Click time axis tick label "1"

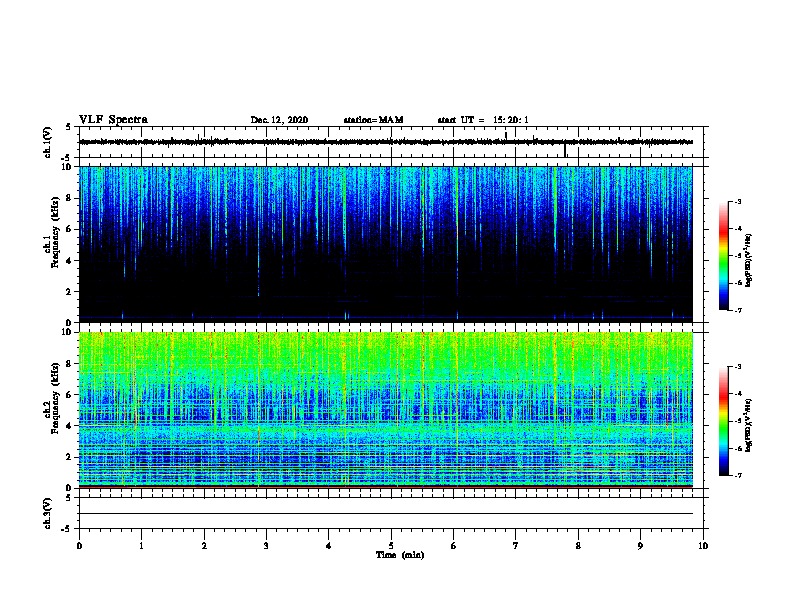141,546
